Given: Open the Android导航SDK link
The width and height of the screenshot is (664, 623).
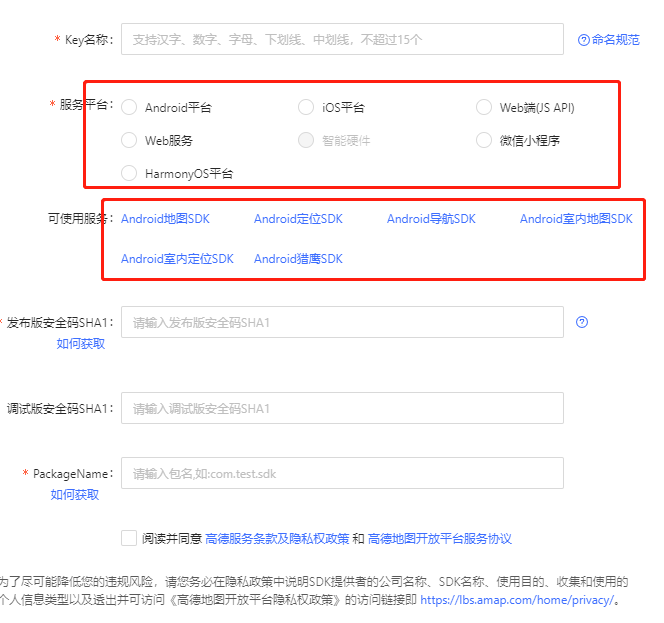Looking at the screenshot, I should click(x=431, y=219).
